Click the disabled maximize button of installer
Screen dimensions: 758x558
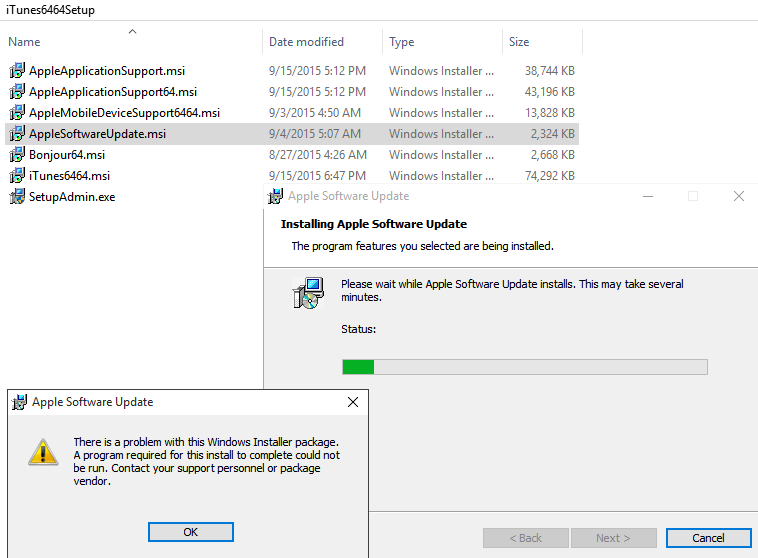(x=693, y=196)
